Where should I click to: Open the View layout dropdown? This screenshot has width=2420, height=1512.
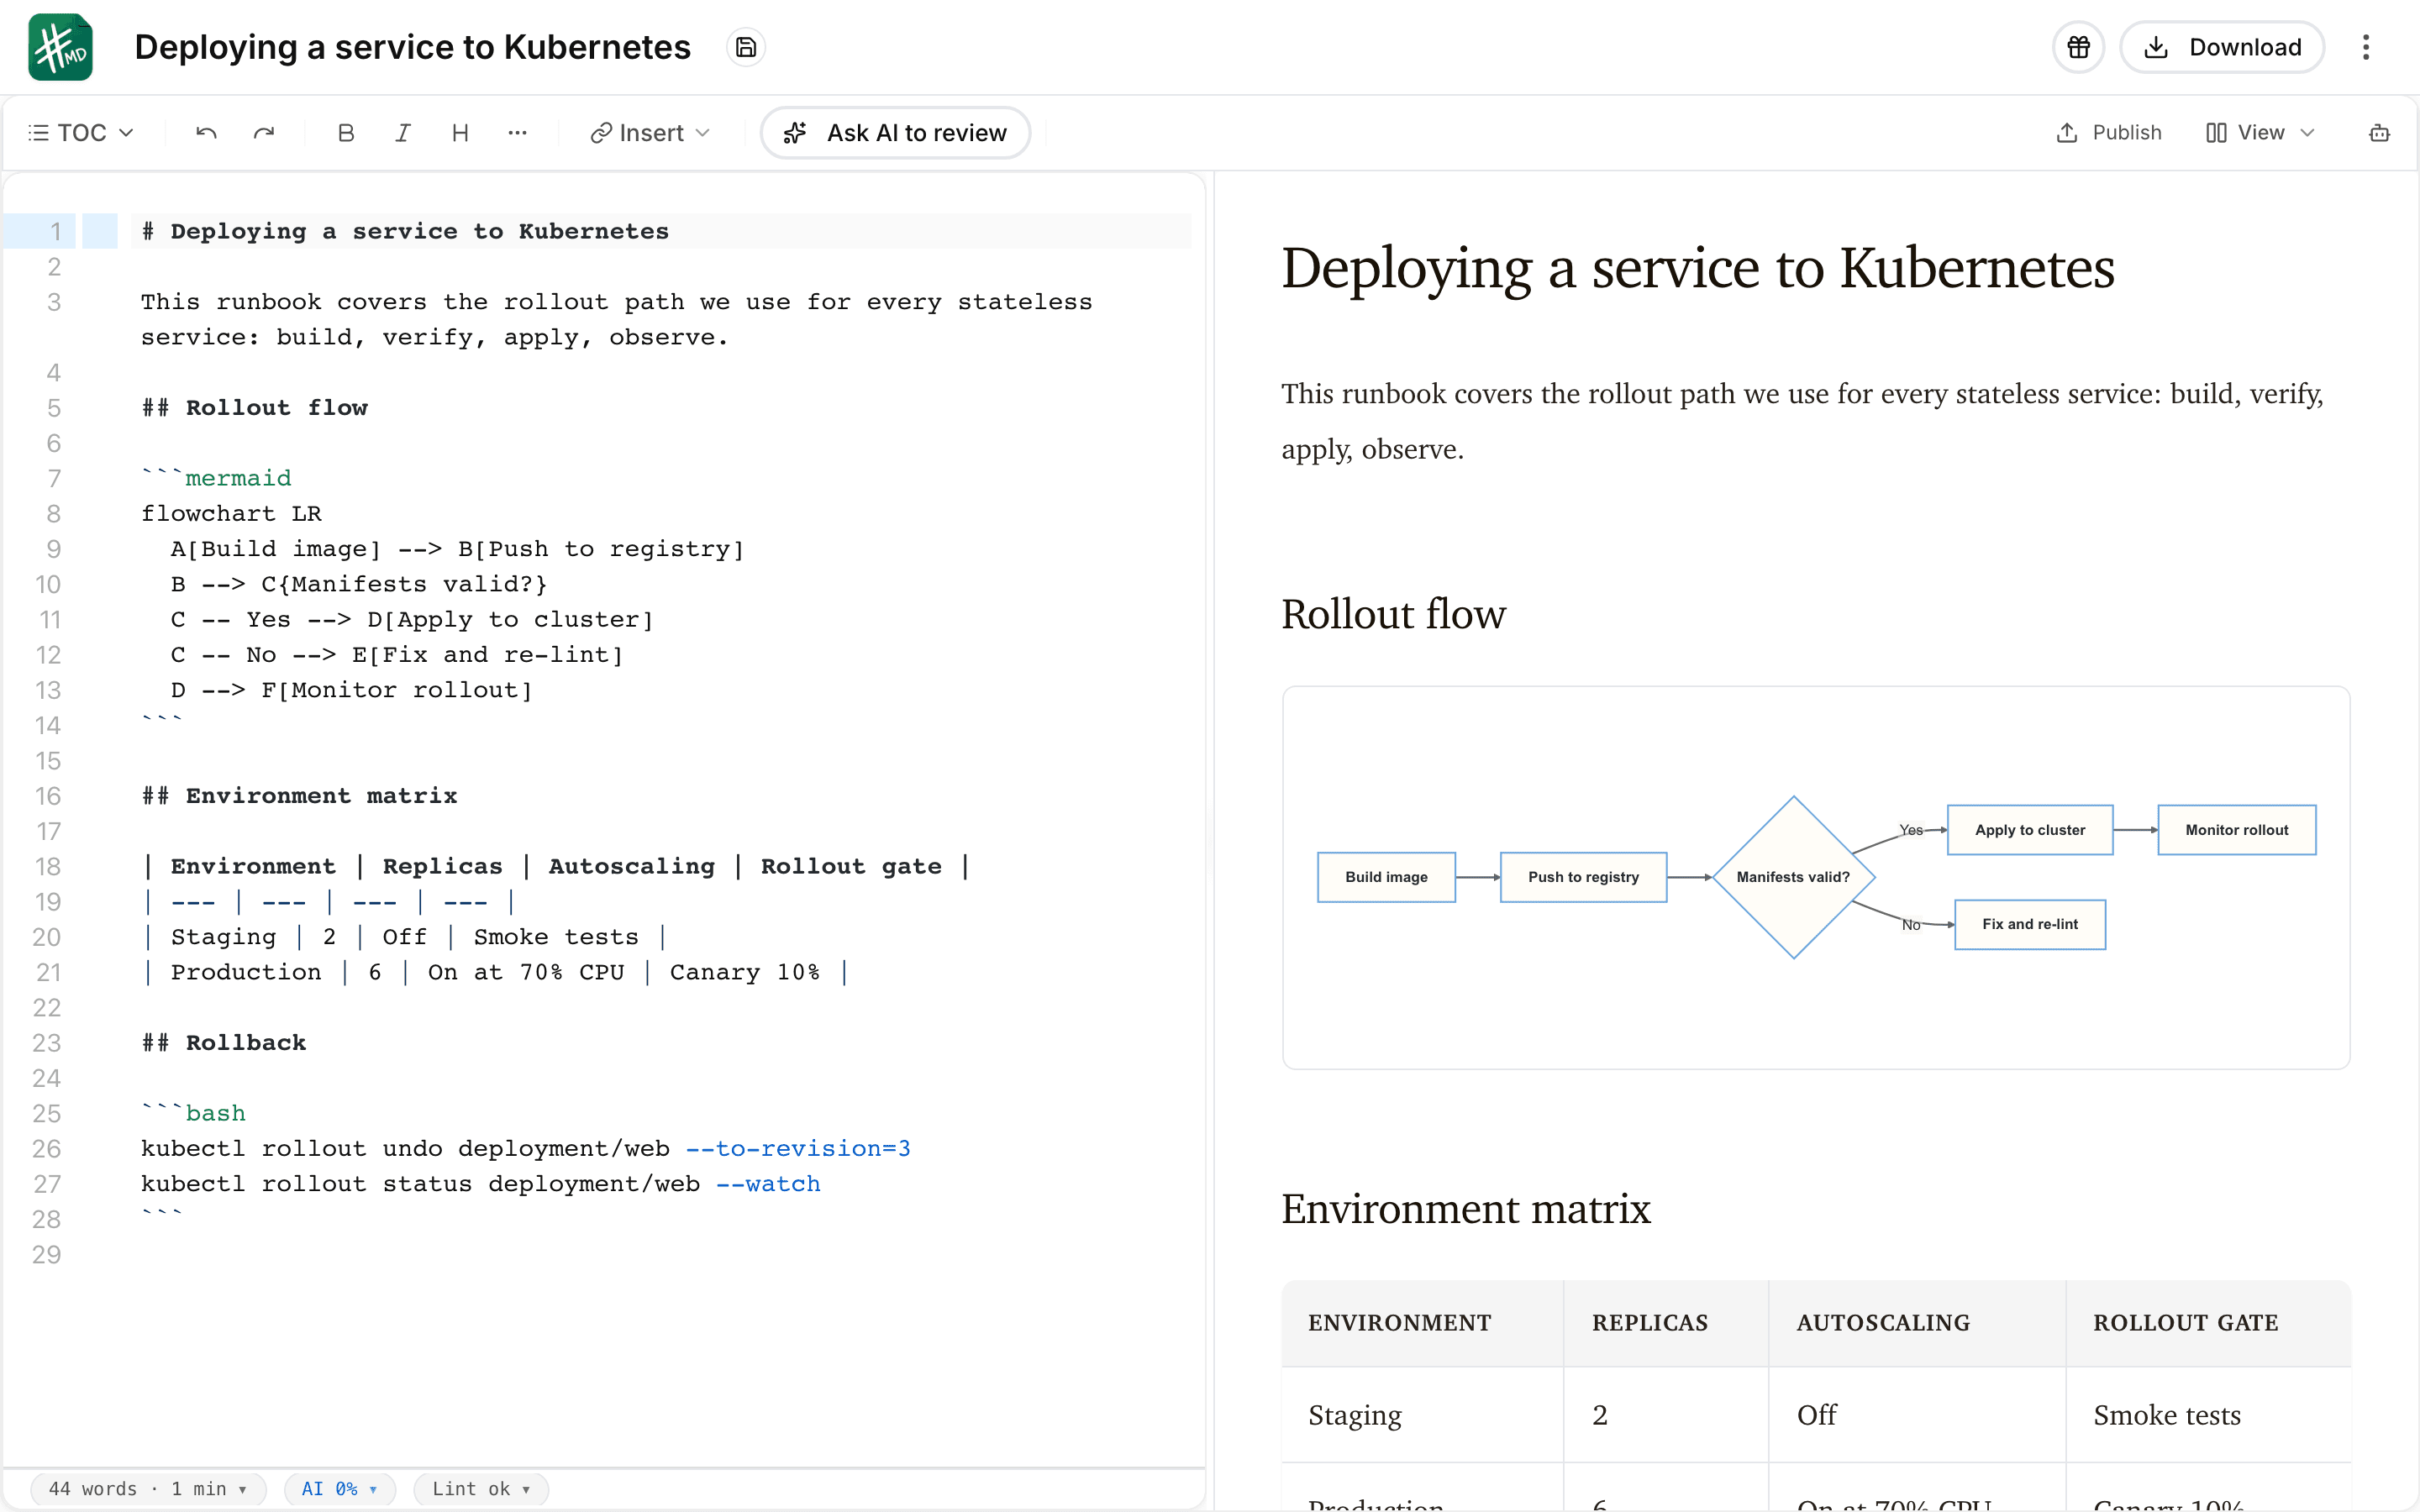[2260, 133]
